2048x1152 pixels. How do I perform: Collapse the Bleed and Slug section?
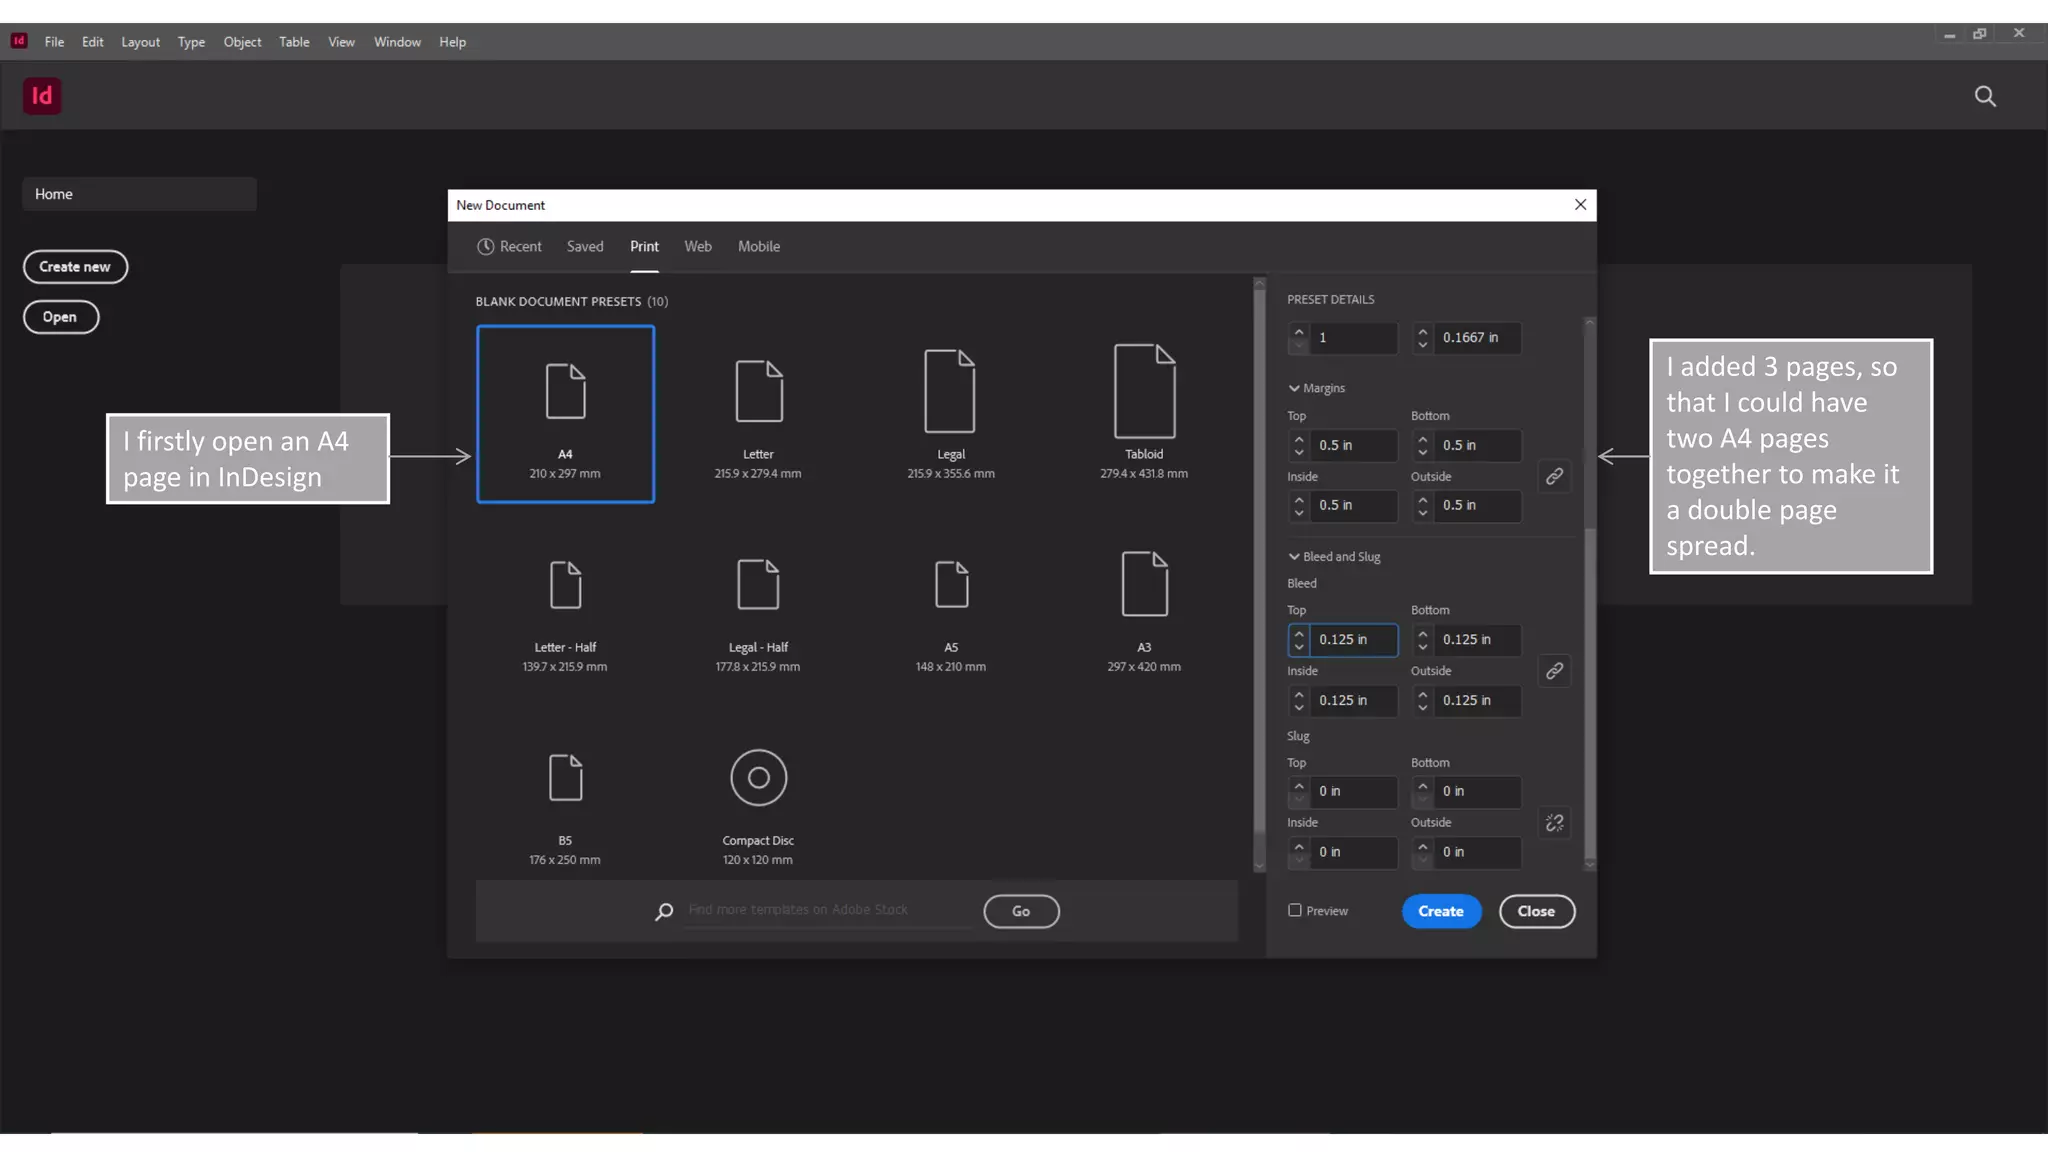pyautogui.click(x=1294, y=557)
